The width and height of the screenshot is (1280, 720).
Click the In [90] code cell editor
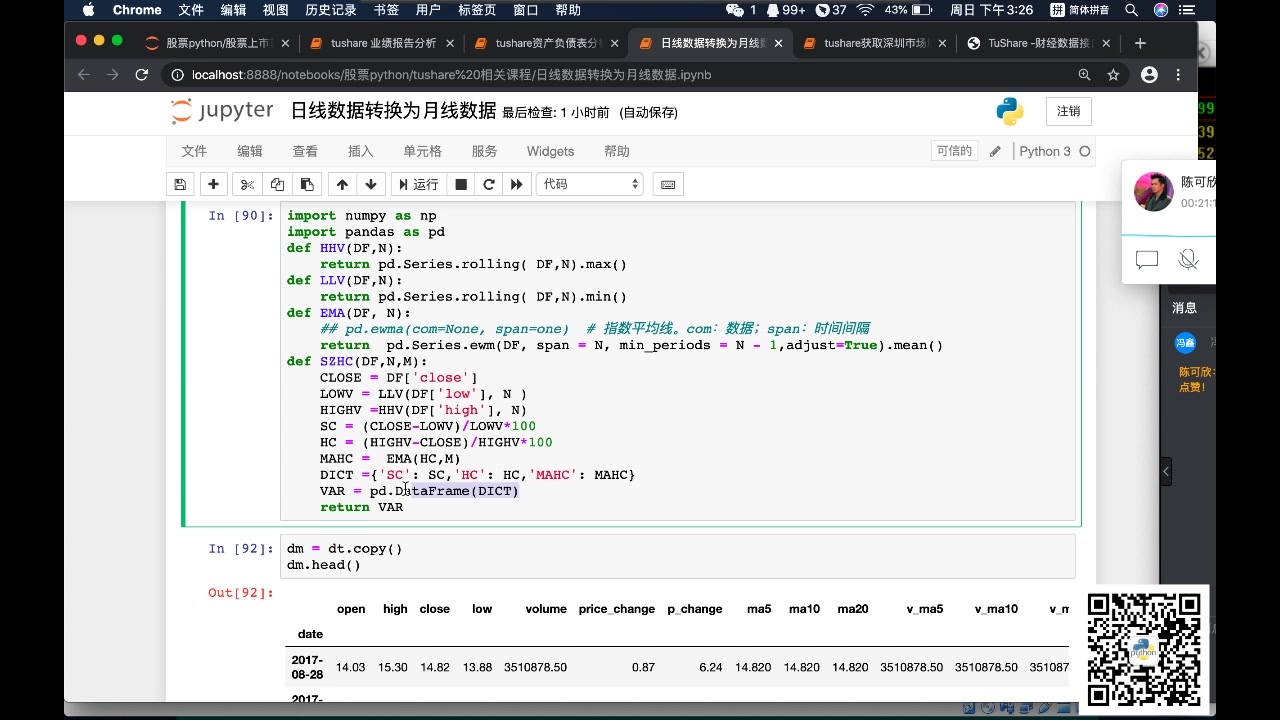tap(677, 361)
